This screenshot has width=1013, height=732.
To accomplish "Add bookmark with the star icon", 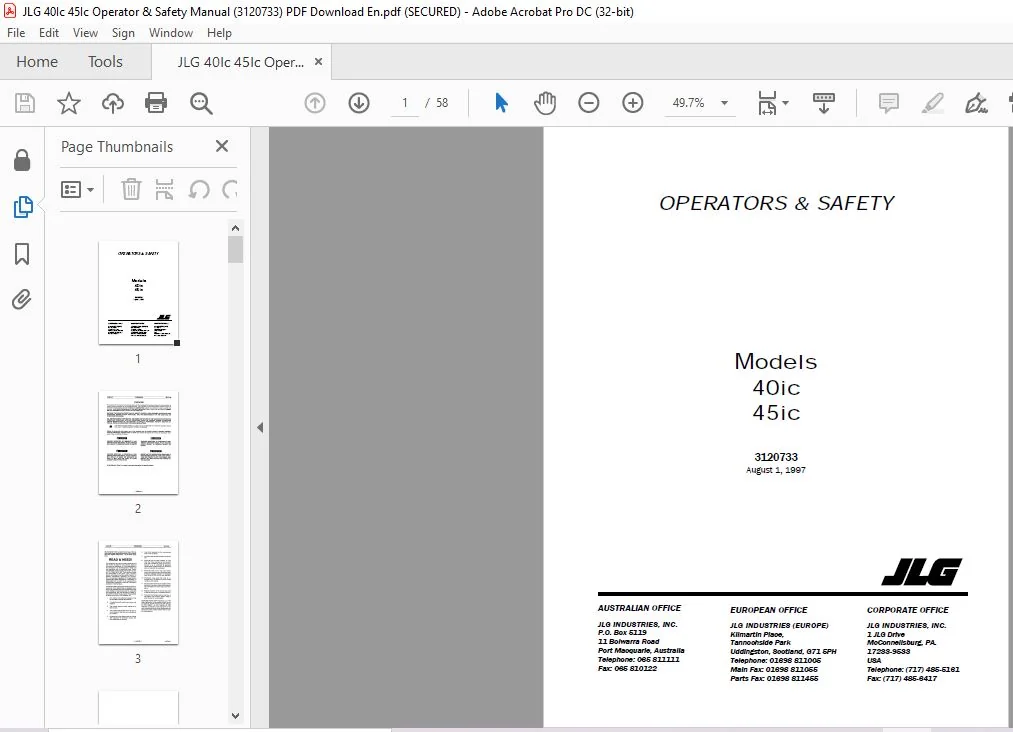I will click(68, 103).
